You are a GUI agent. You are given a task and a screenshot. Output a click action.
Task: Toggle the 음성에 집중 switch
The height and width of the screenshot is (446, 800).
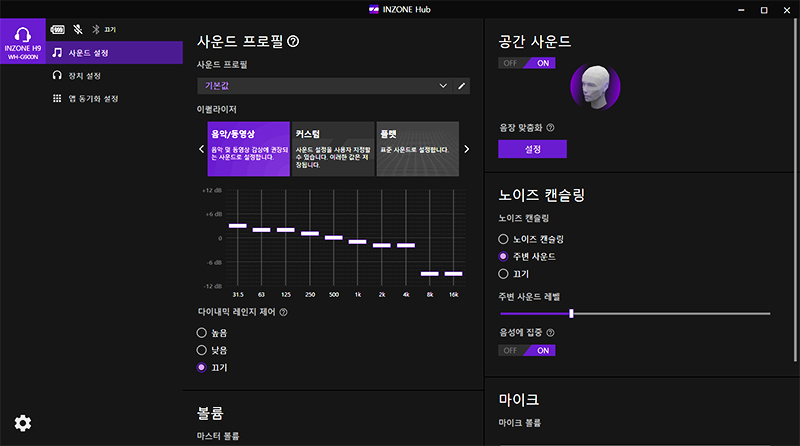click(x=527, y=351)
